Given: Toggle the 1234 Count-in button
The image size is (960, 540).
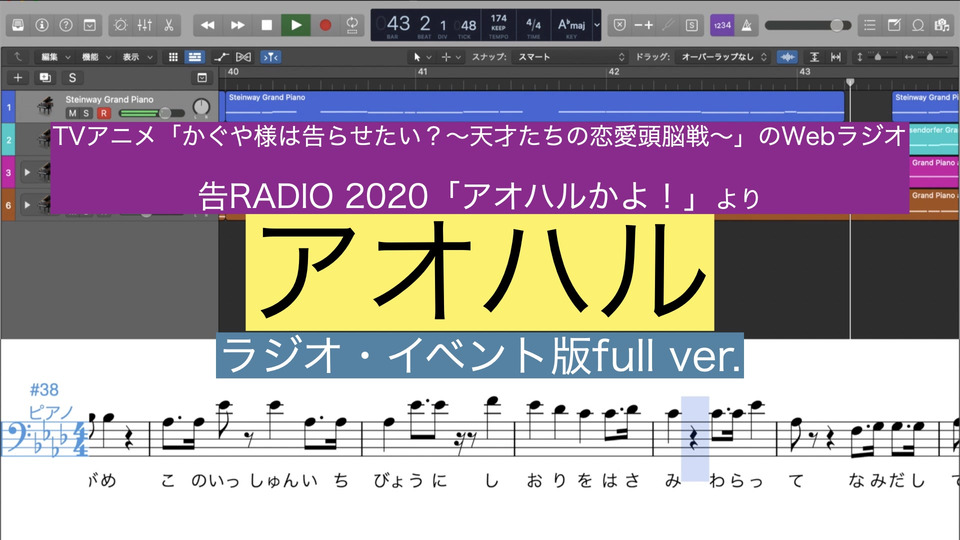Looking at the screenshot, I should tap(722, 25).
